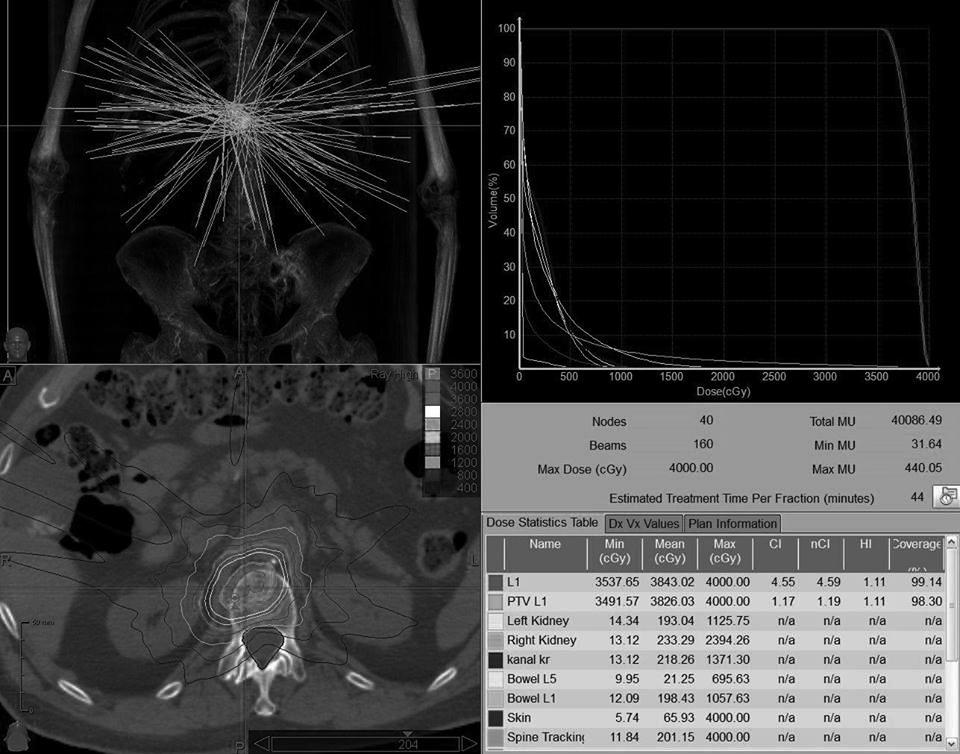Click the 4000 value in the isodose legend
This screenshot has height=754, width=960.
pyautogui.click(x=463, y=387)
